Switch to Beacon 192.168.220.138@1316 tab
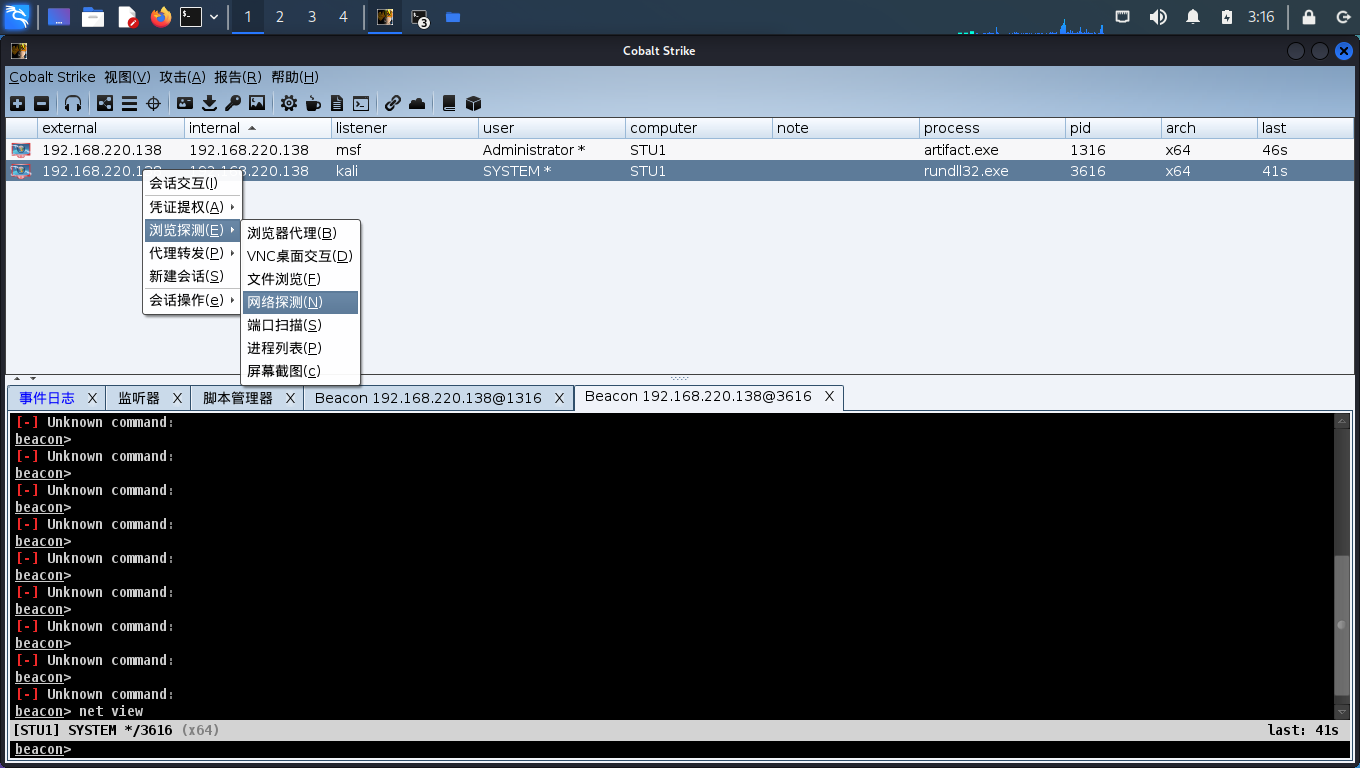Screen dimensions: 1360x768 [428, 398]
